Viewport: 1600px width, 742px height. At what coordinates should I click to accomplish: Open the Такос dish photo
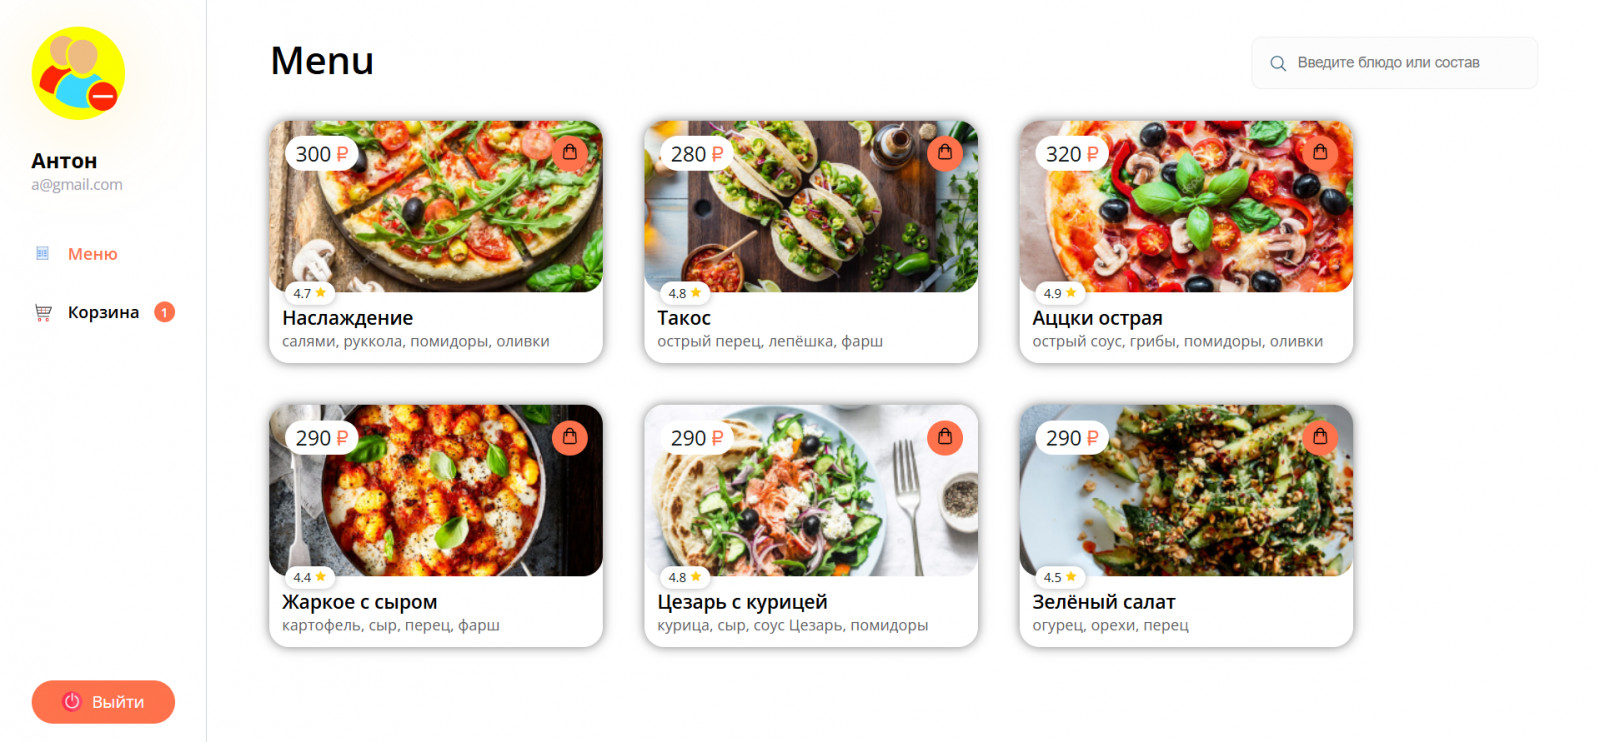click(811, 206)
